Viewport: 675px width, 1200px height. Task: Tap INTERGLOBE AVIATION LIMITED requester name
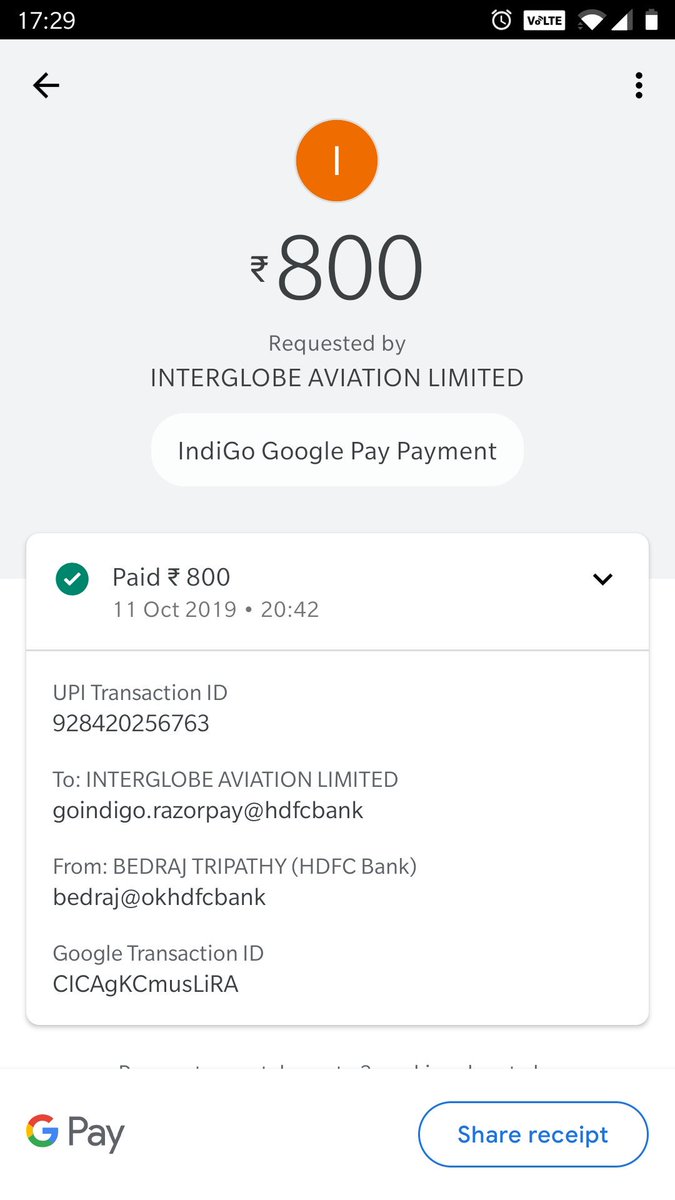(x=337, y=378)
